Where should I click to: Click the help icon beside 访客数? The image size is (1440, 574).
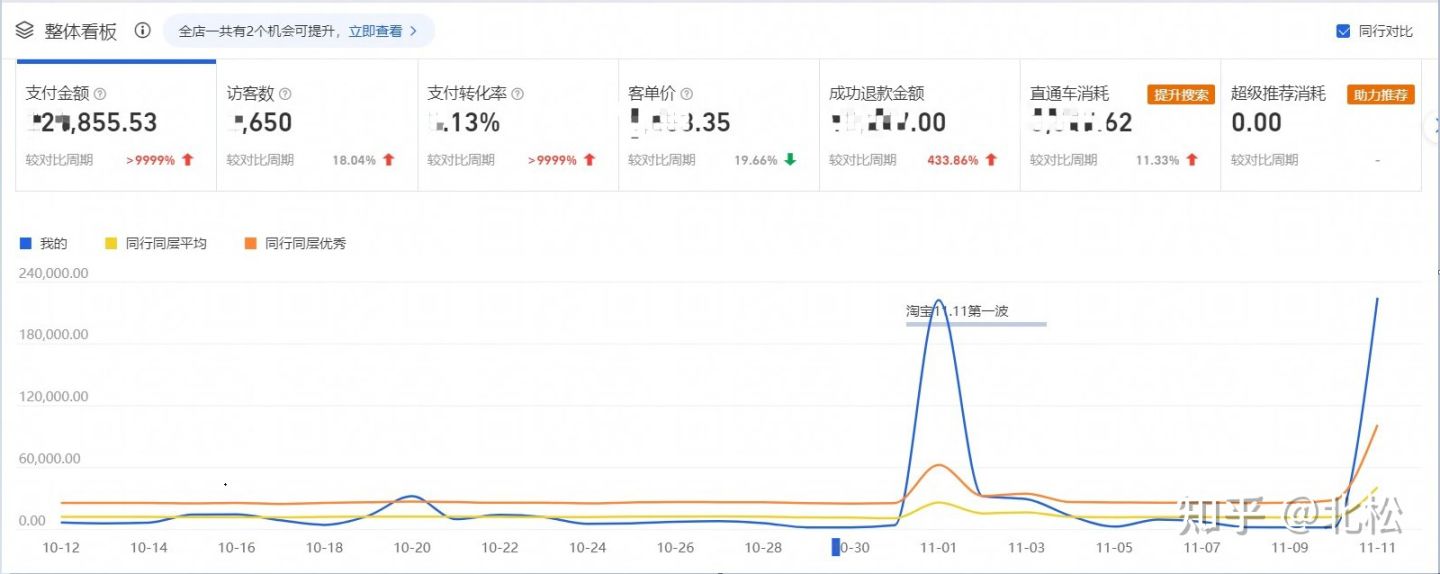click(285, 94)
